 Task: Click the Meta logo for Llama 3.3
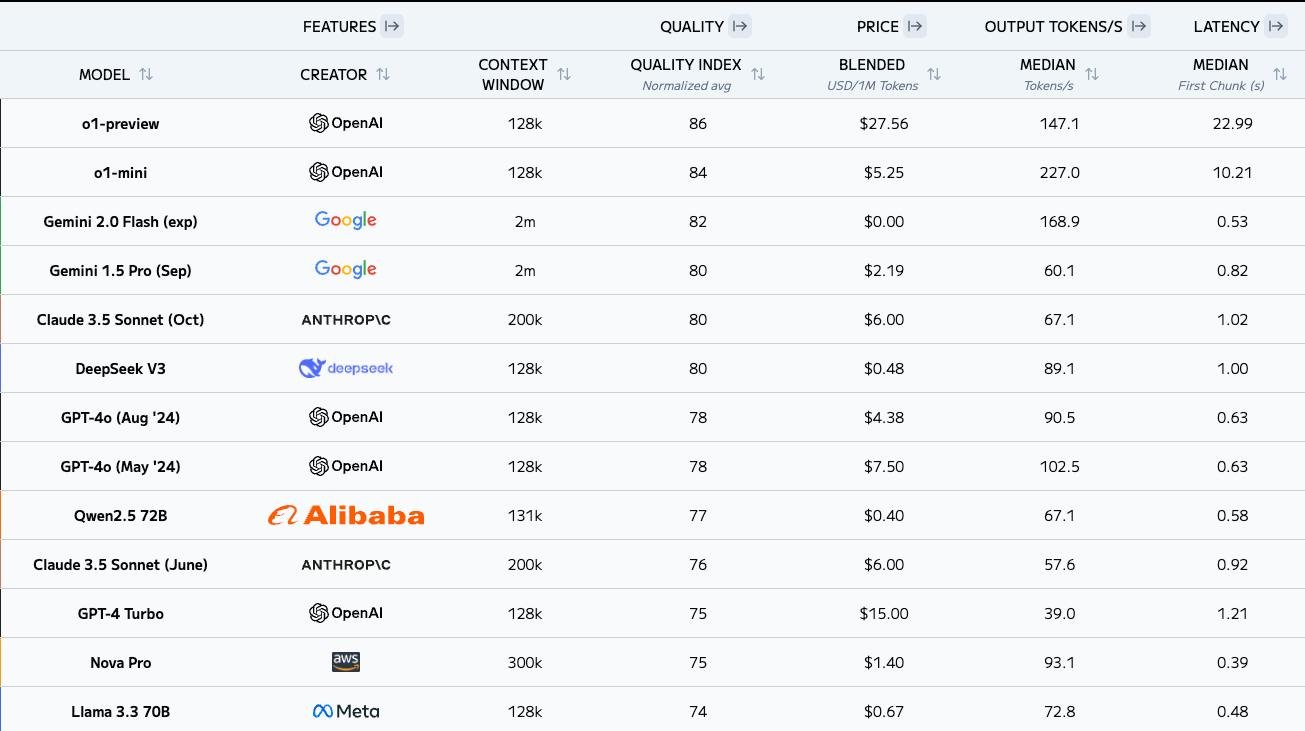click(346, 711)
